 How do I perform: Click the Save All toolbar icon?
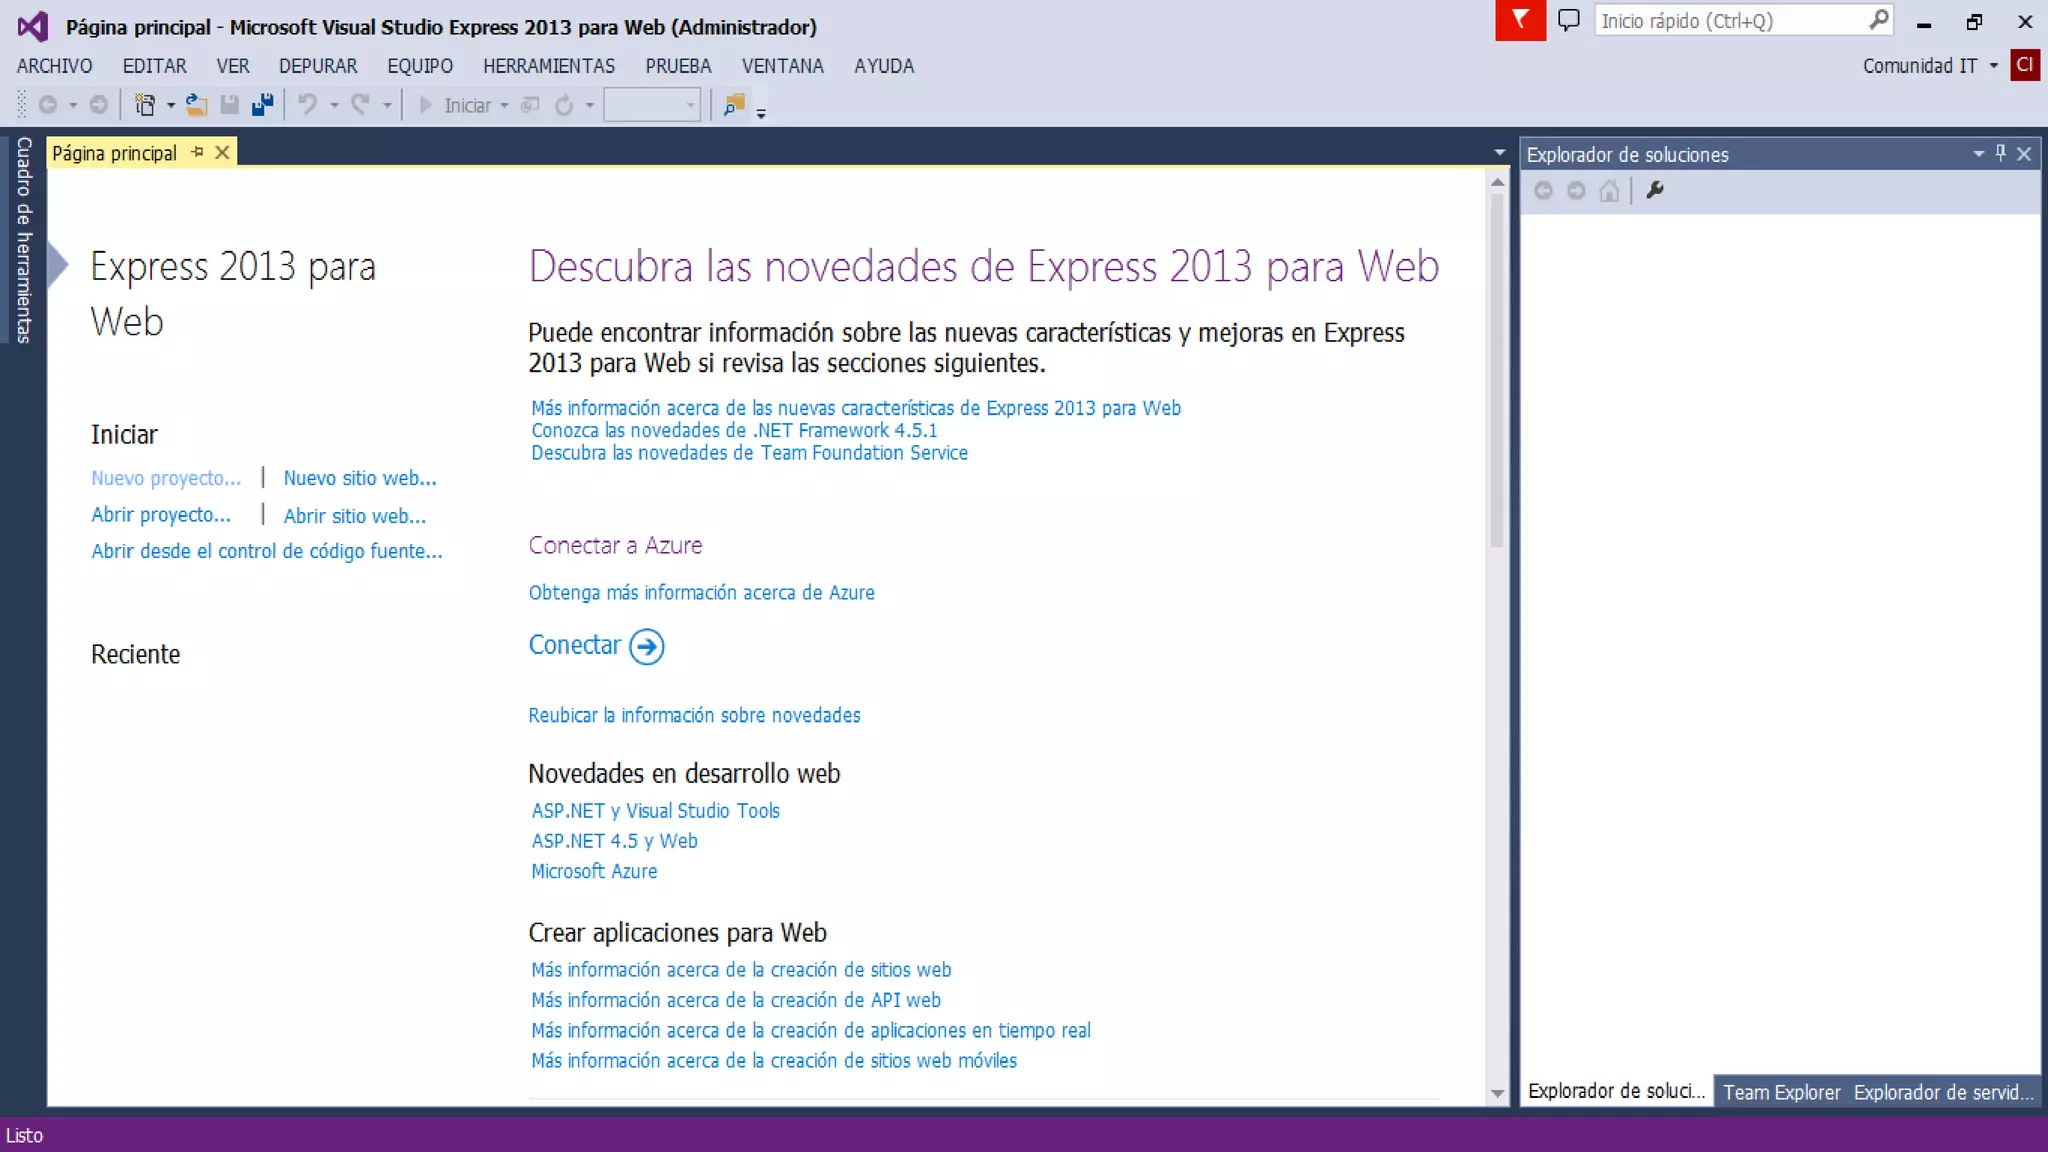point(262,105)
